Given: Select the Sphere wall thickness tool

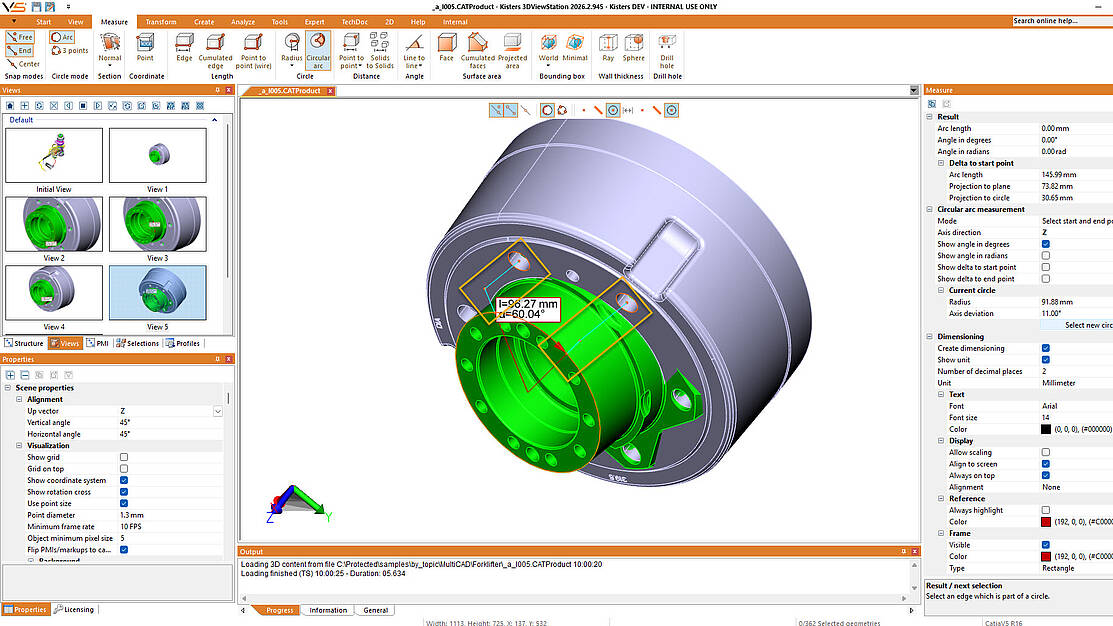Looking at the screenshot, I should point(634,48).
